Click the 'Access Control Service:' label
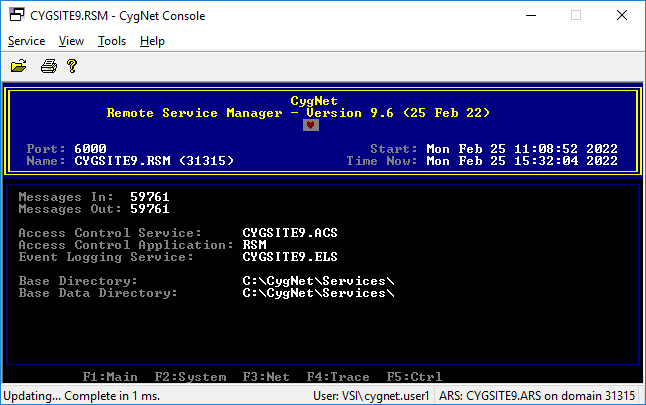The width and height of the screenshot is (646, 405). tap(110, 232)
